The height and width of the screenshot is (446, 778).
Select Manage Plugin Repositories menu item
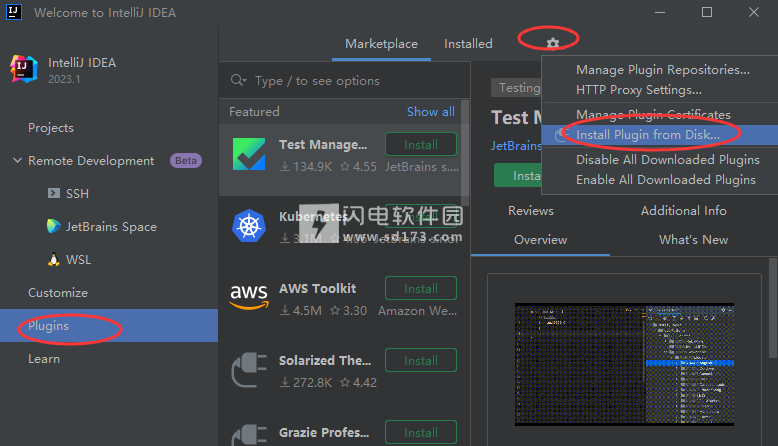[x=662, y=70]
